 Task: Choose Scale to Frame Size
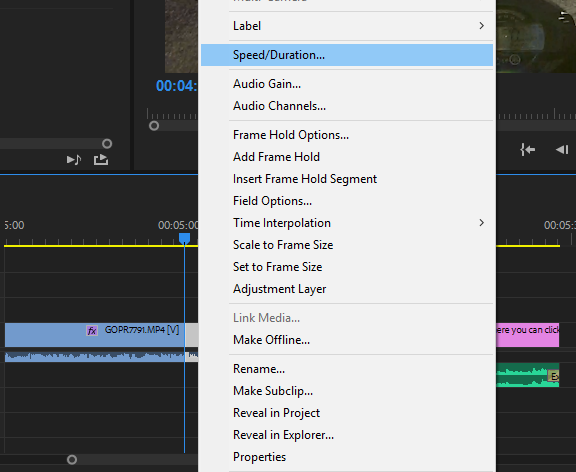tap(347, 245)
